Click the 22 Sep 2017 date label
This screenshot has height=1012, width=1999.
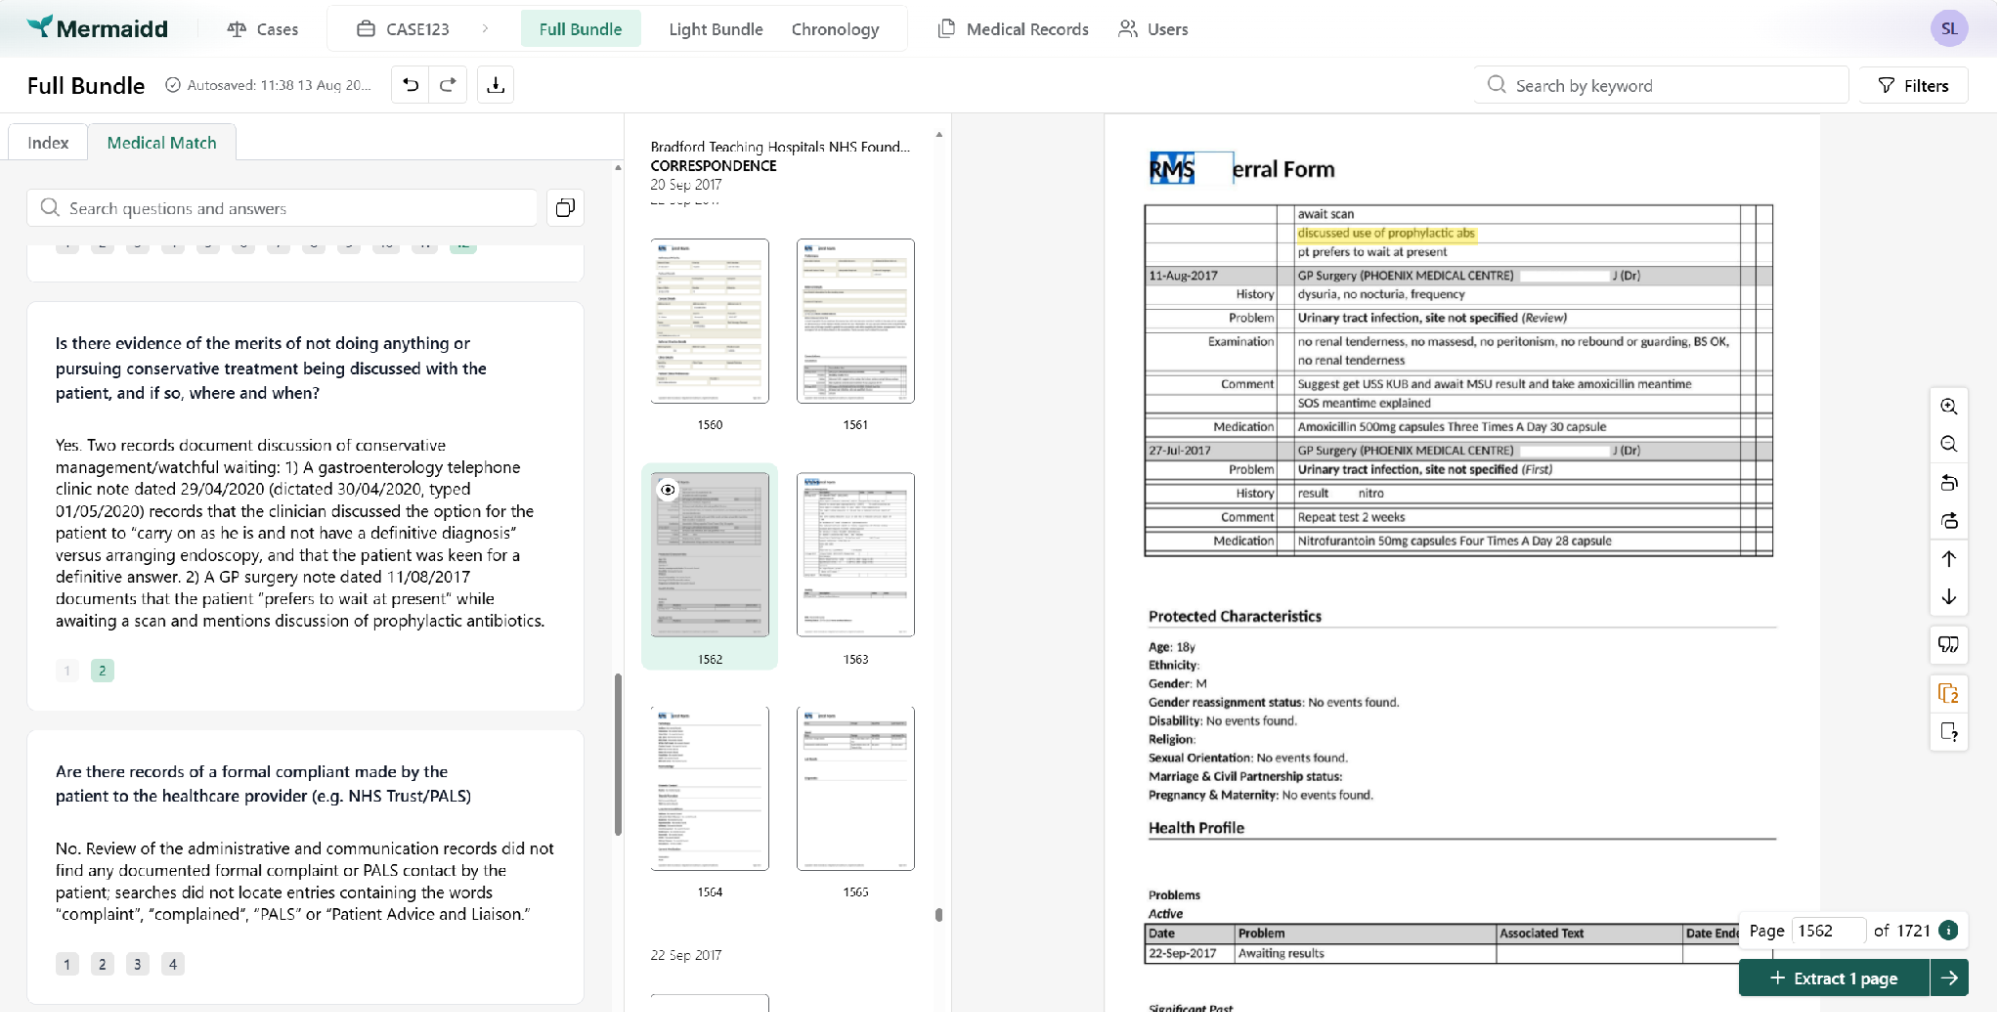(x=686, y=955)
